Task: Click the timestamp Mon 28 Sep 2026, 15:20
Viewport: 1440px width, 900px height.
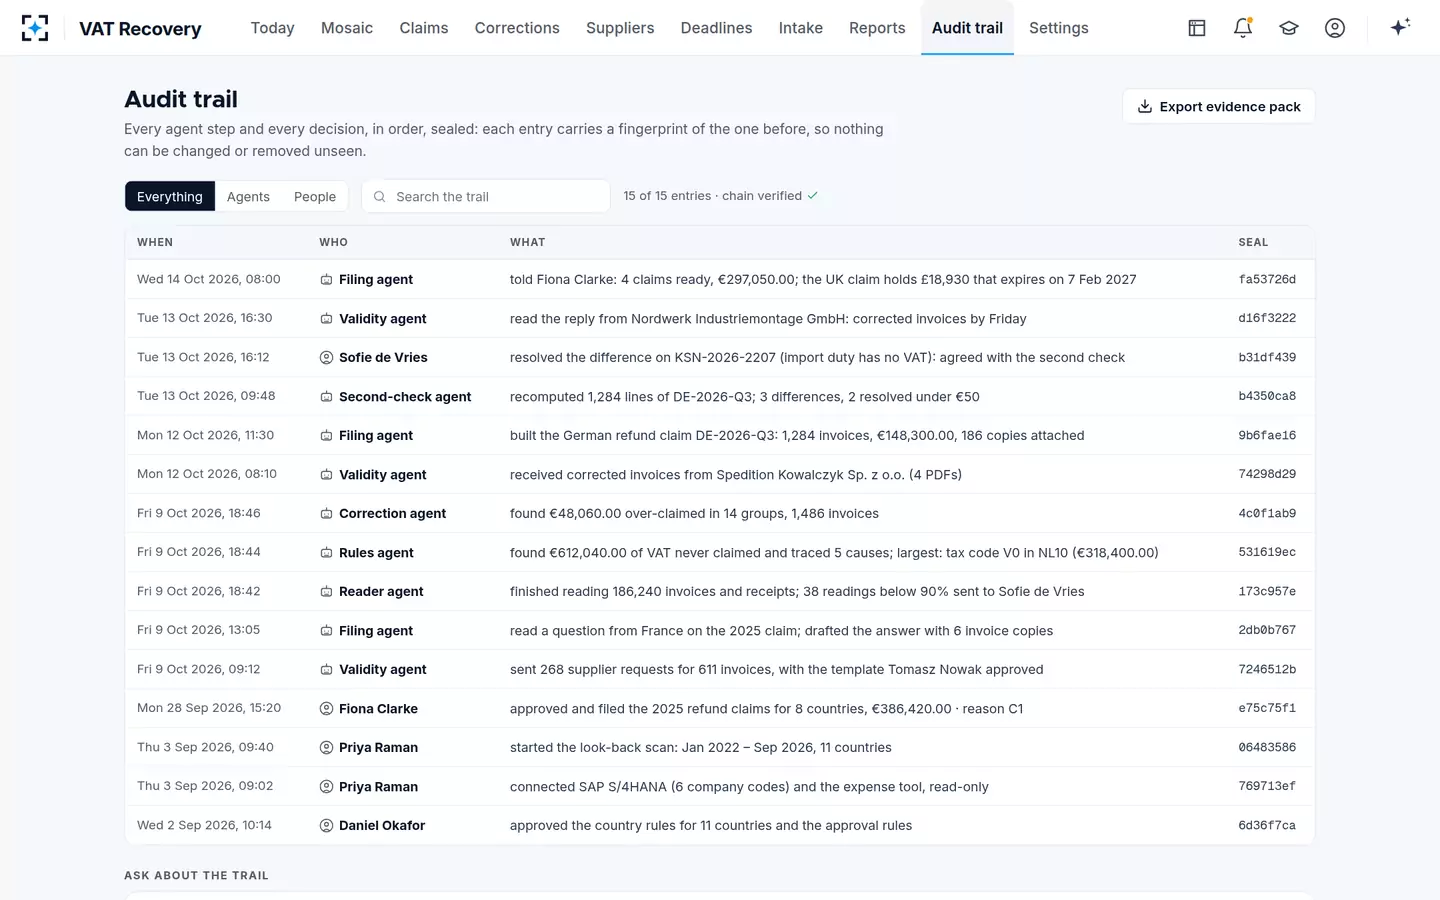Action: (209, 708)
